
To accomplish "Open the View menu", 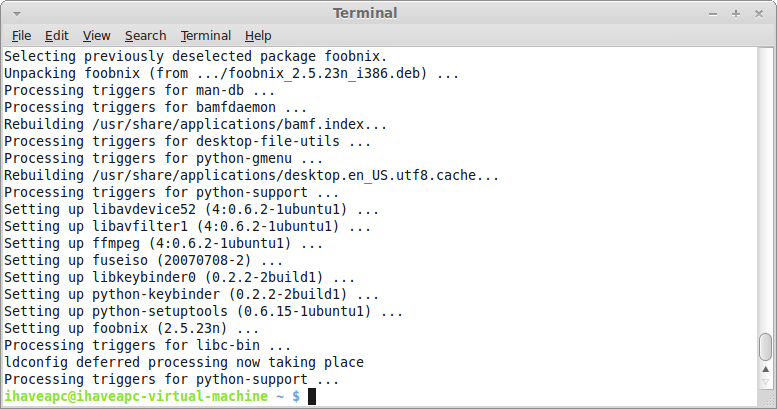I will click(96, 36).
